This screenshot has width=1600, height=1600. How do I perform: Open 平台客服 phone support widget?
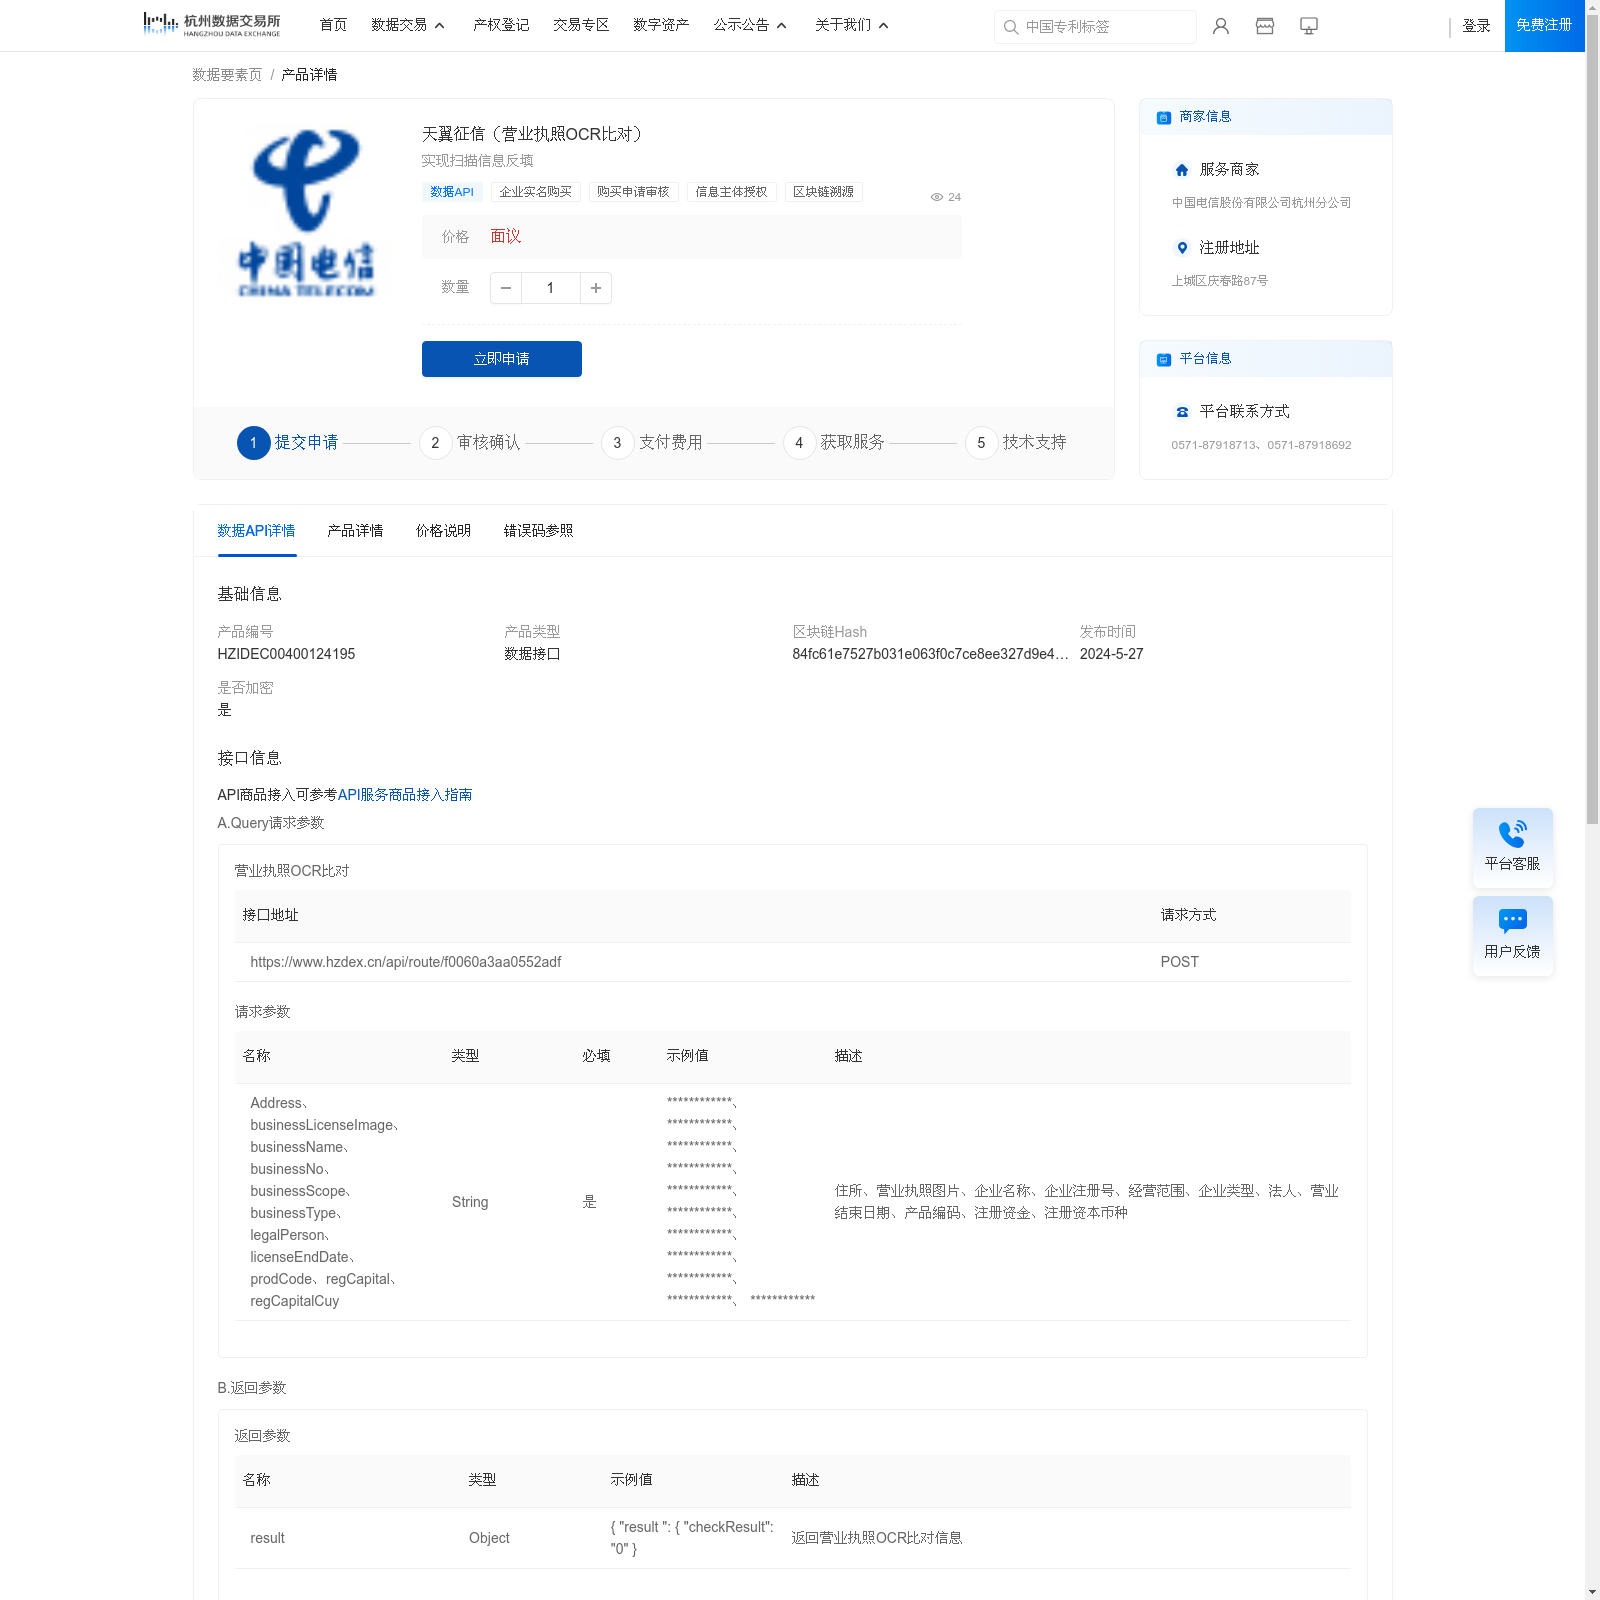[x=1513, y=848]
